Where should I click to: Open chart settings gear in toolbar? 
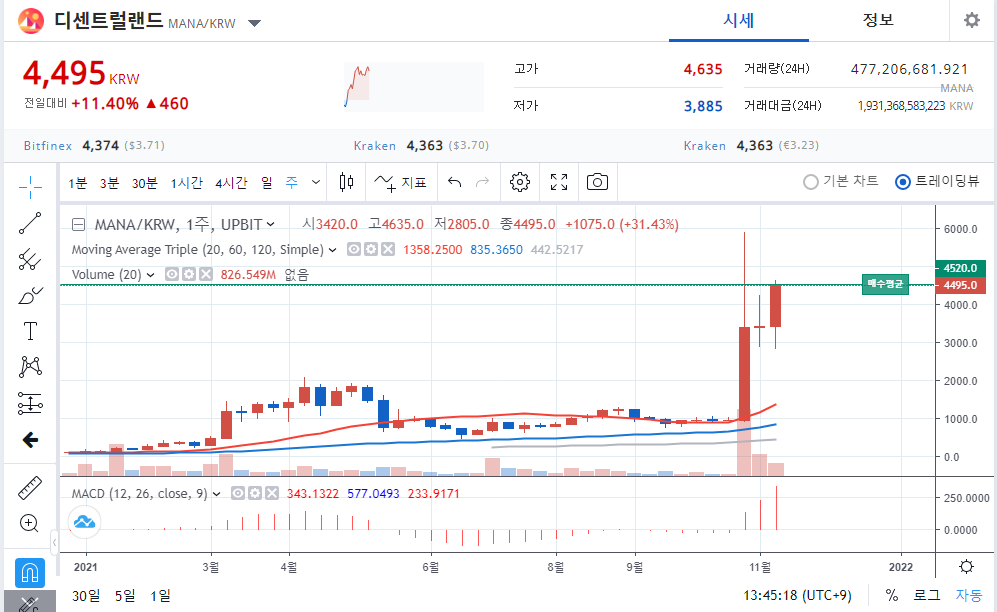(x=519, y=182)
